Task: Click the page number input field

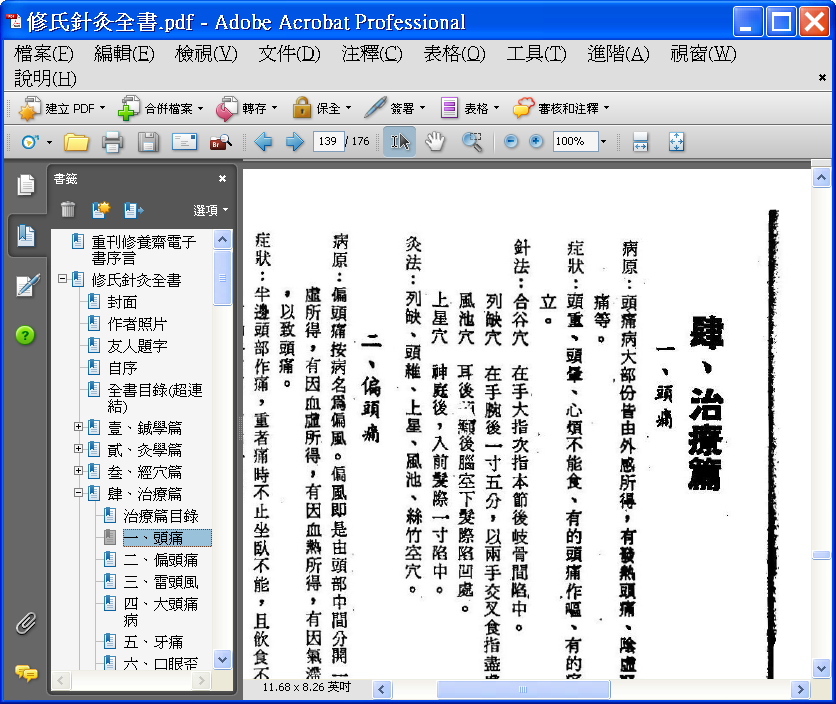Action: [327, 141]
